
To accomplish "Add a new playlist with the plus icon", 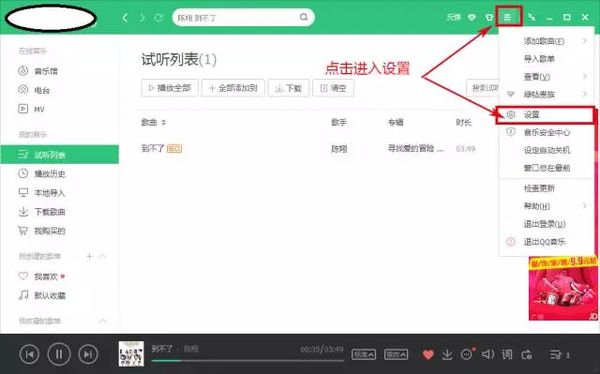I will (89, 256).
